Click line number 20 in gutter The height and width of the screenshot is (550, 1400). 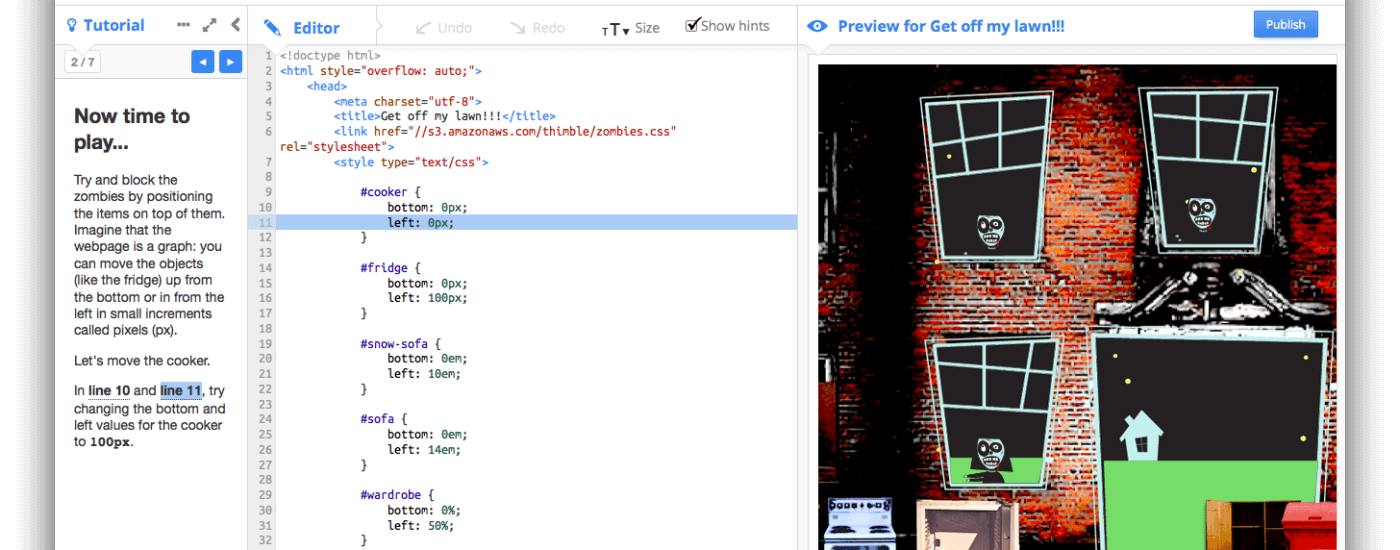265,359
